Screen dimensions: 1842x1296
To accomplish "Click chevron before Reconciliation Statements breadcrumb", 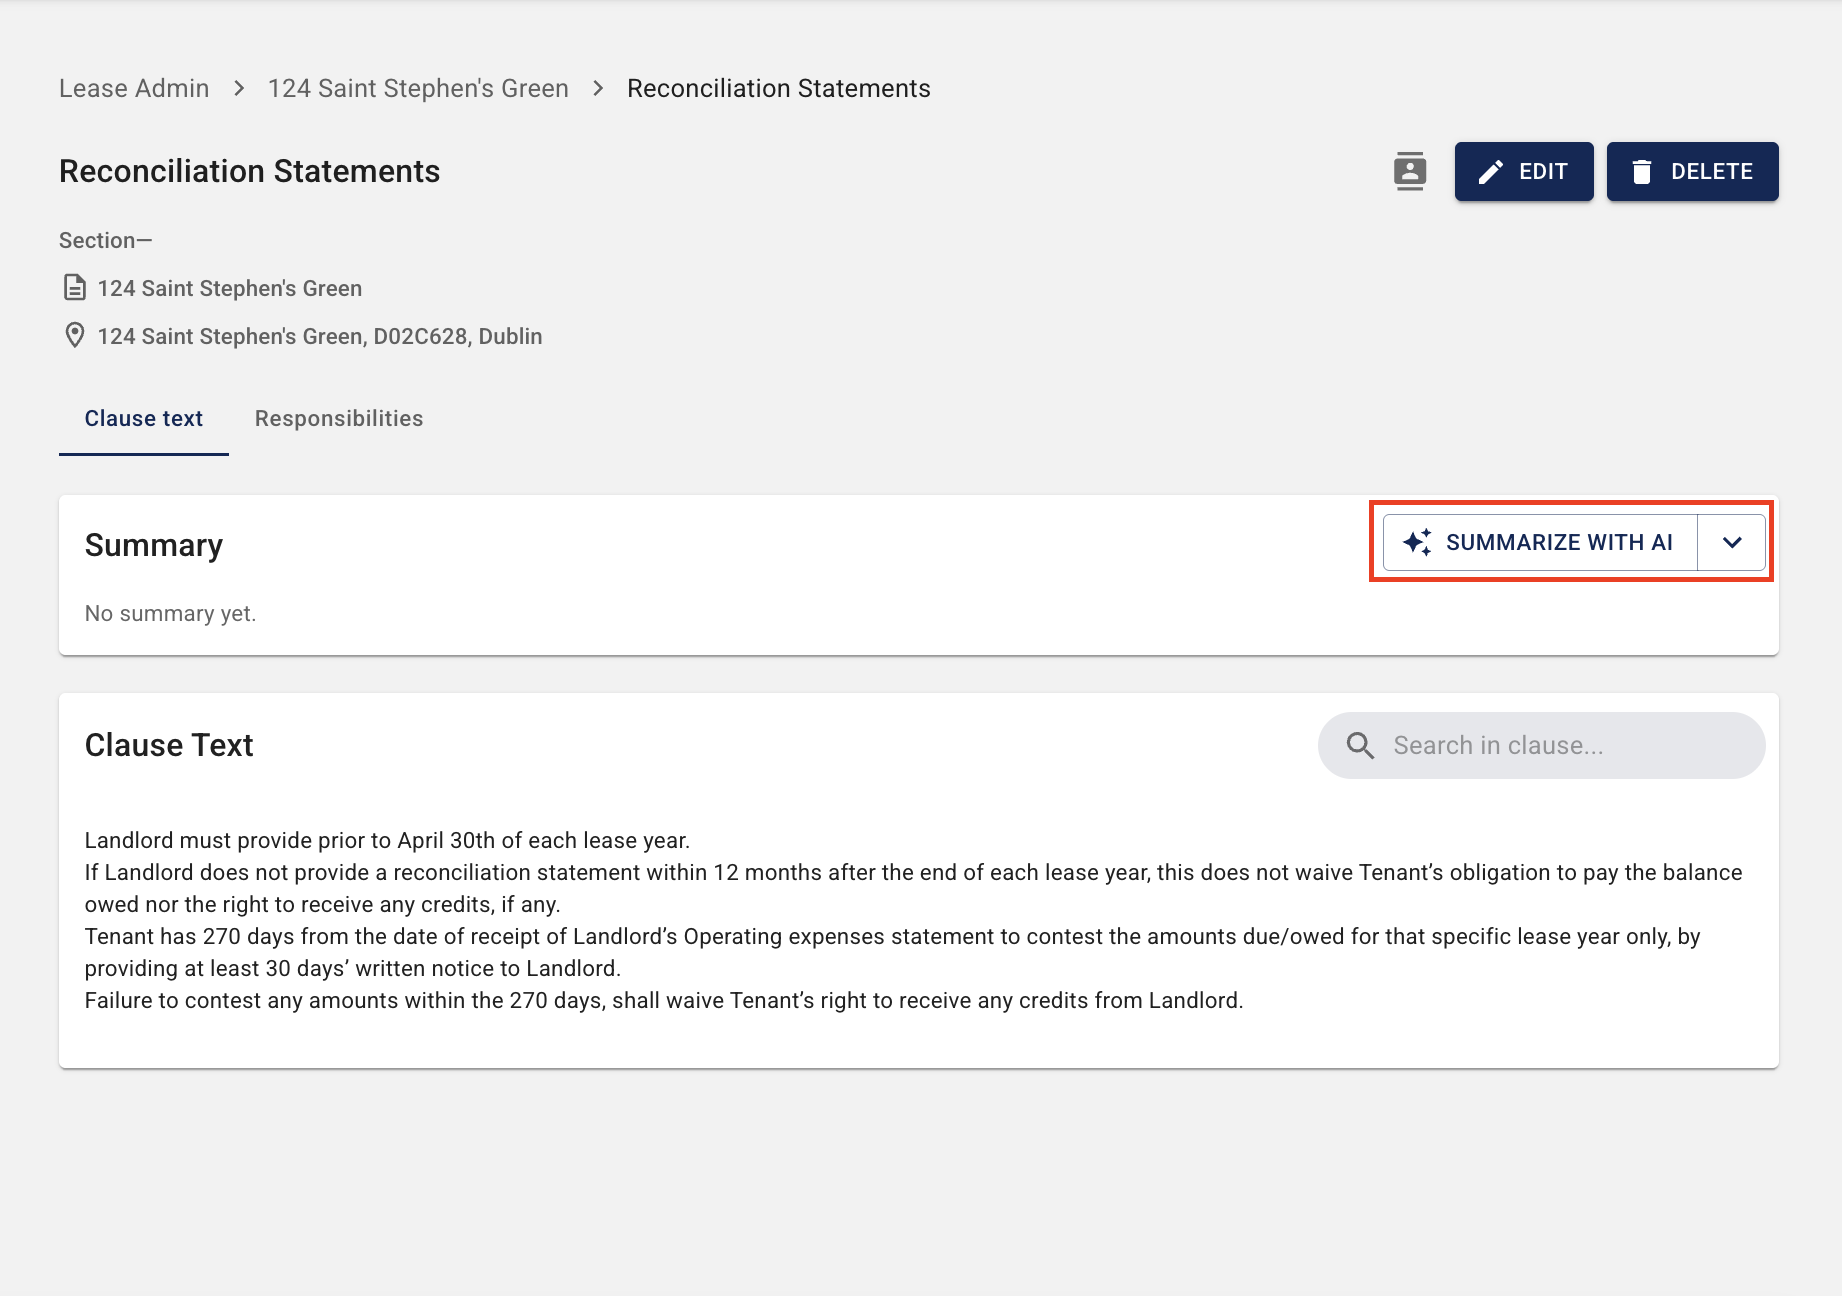I will point(598,88).
